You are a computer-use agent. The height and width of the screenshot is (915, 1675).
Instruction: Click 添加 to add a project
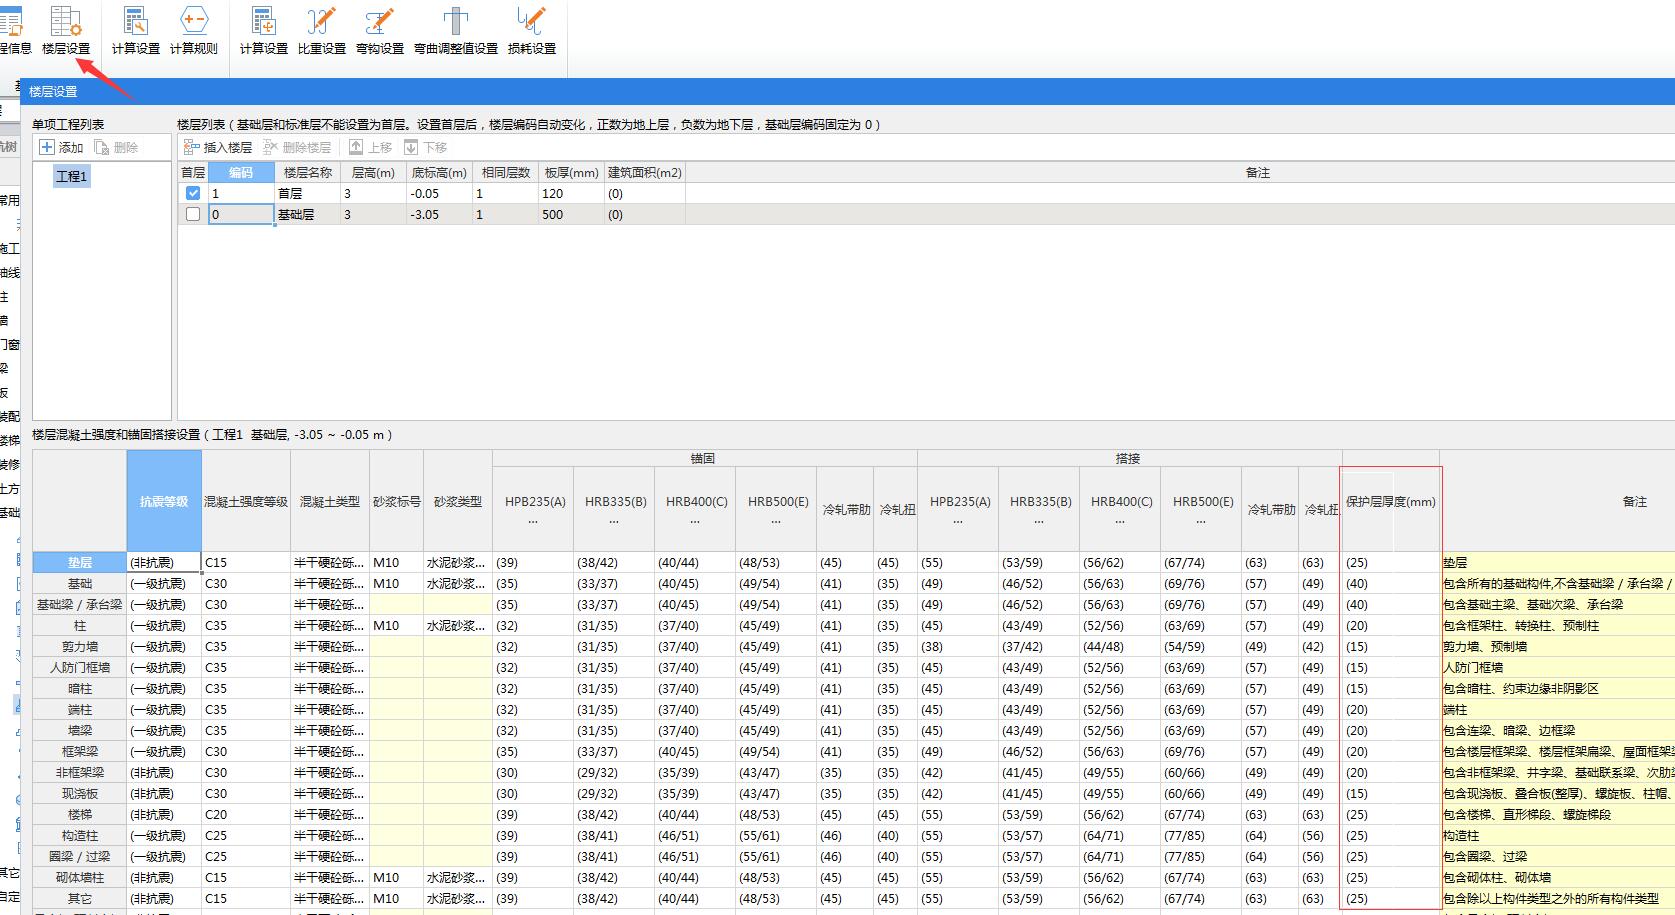pyautogui.click(x=61, y=147)
